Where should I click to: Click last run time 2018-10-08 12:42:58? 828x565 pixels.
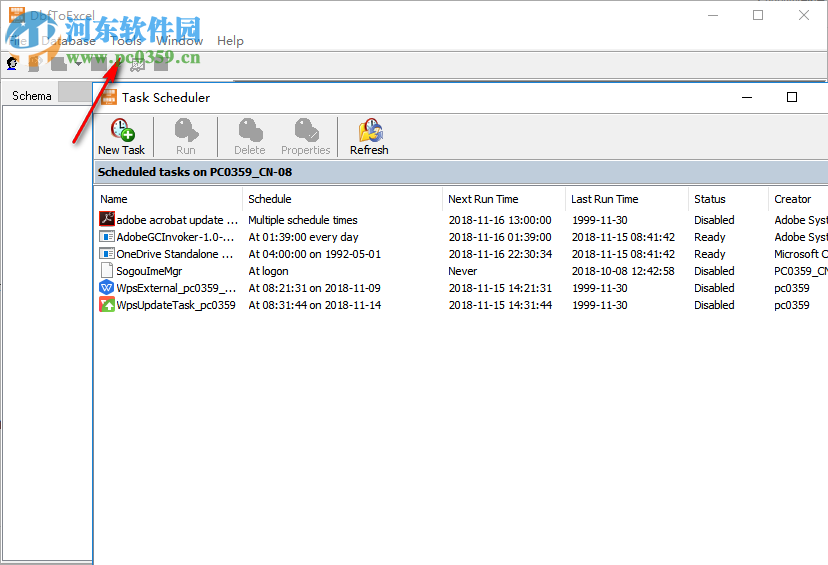click(623, 271)
